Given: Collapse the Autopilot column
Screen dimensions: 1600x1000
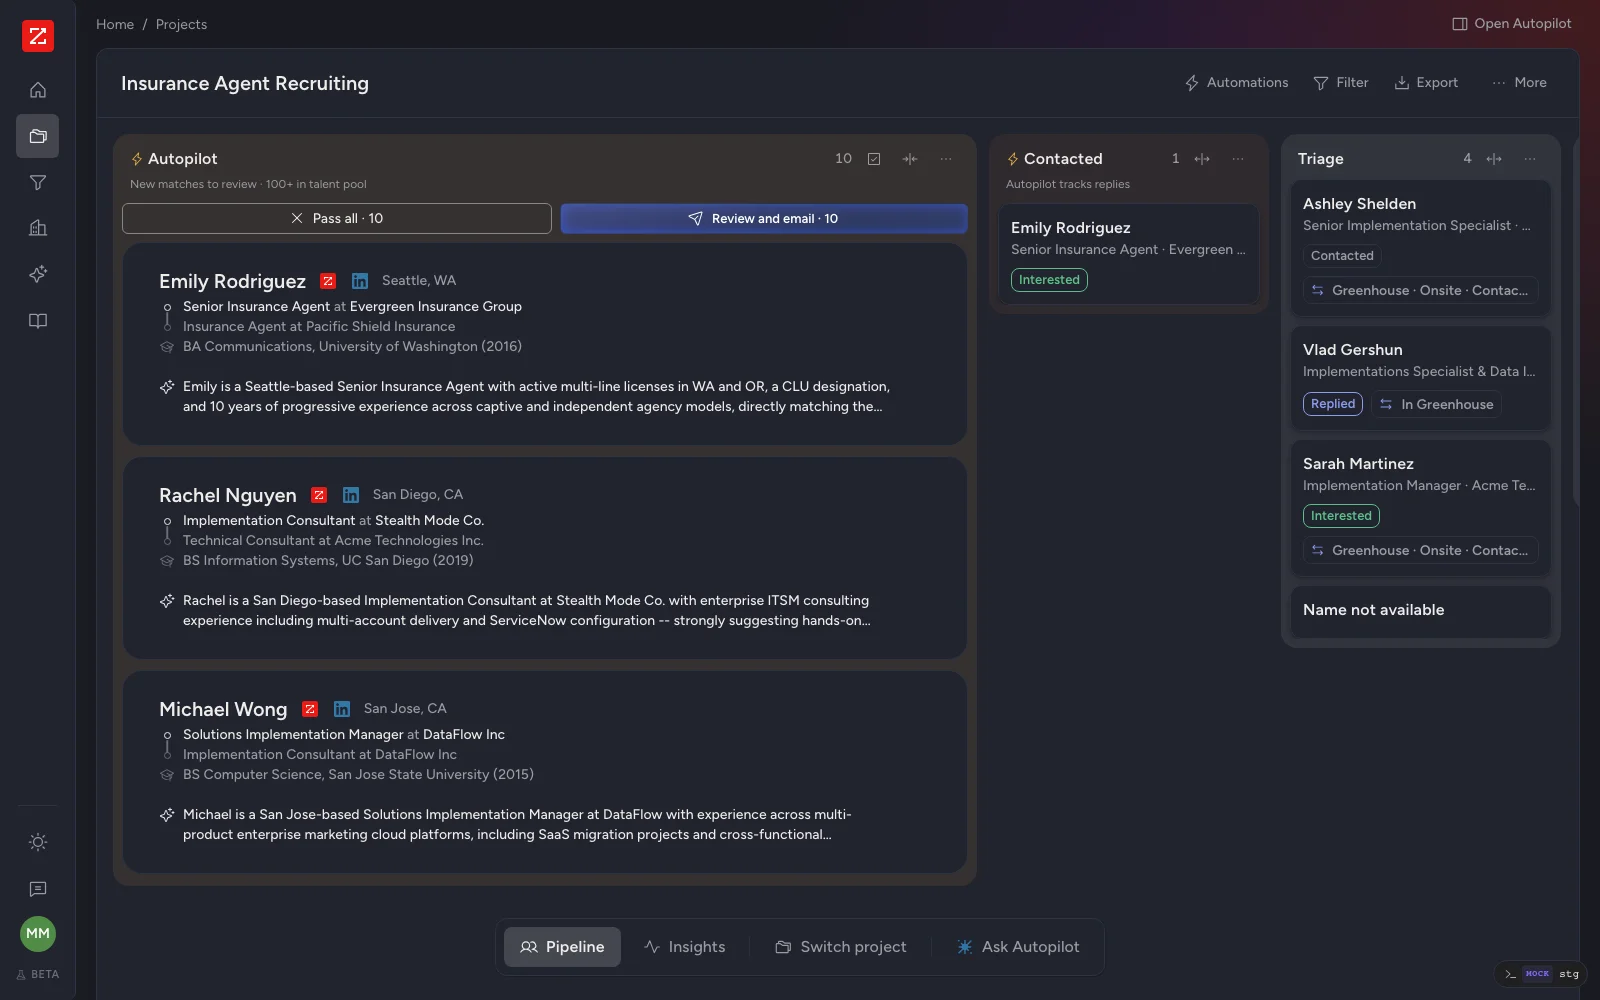Looking at the screenshot, I should point(910,159).
